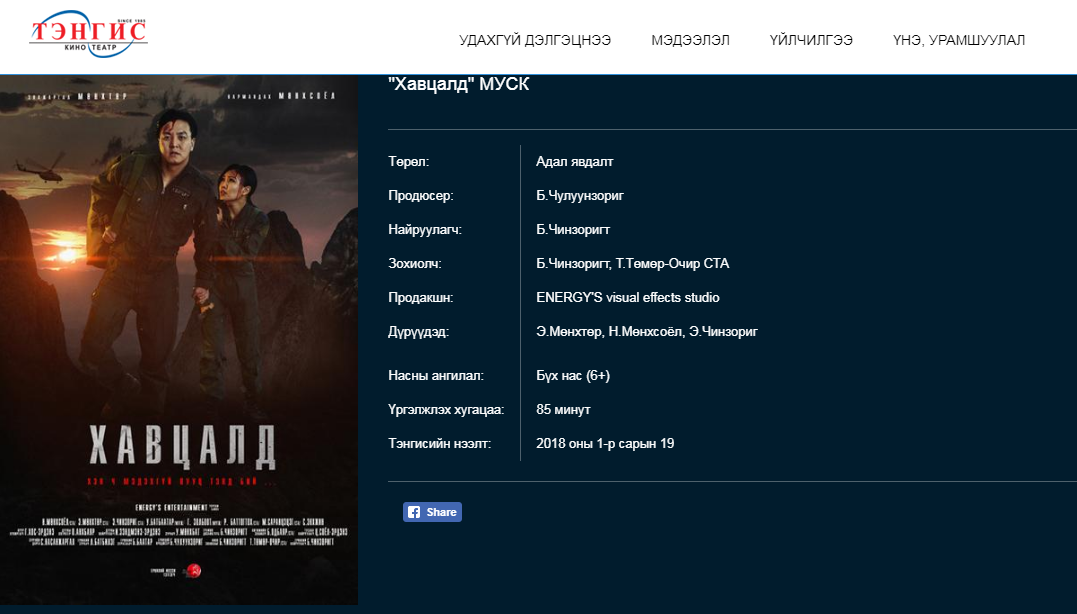Select the duration 85 минут
Viewport: 1077px width, 614px height.
563,409
